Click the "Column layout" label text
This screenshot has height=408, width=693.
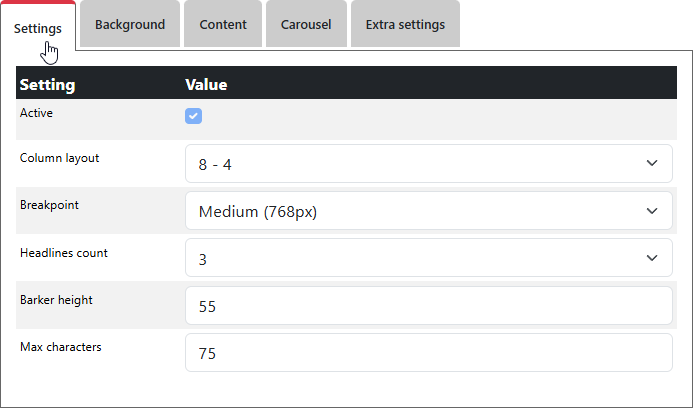click(x=60, y=158)
